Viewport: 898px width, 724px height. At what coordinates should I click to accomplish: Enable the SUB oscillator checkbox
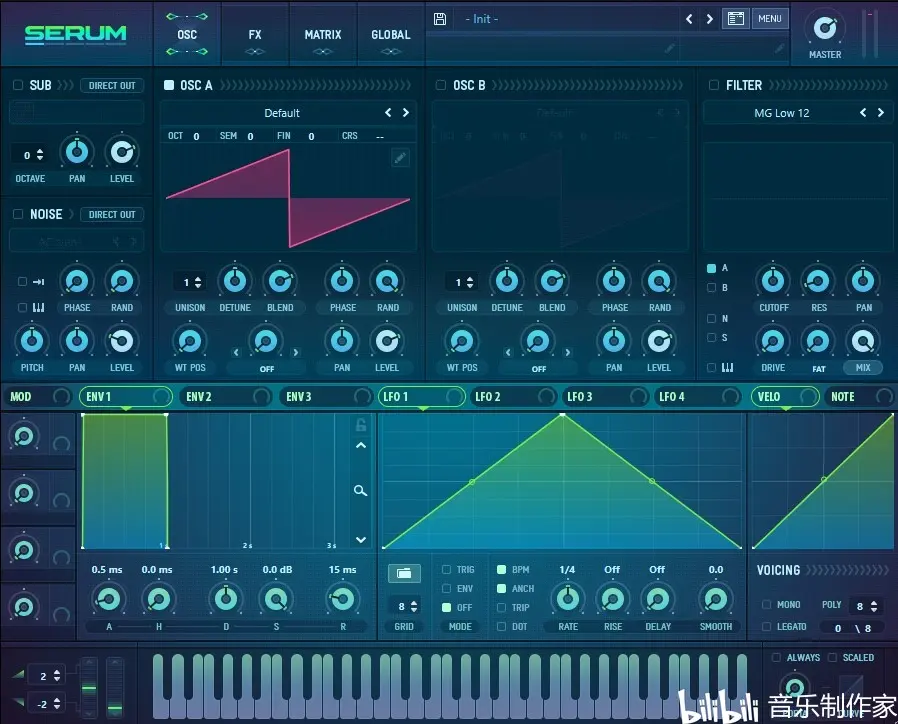[18, 85]
